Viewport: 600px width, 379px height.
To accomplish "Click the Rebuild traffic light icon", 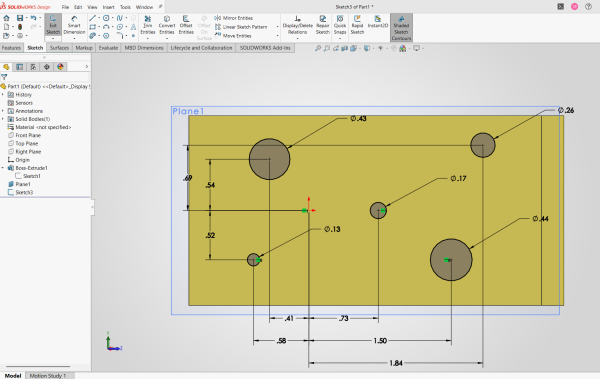I will (x=20, y=27).
